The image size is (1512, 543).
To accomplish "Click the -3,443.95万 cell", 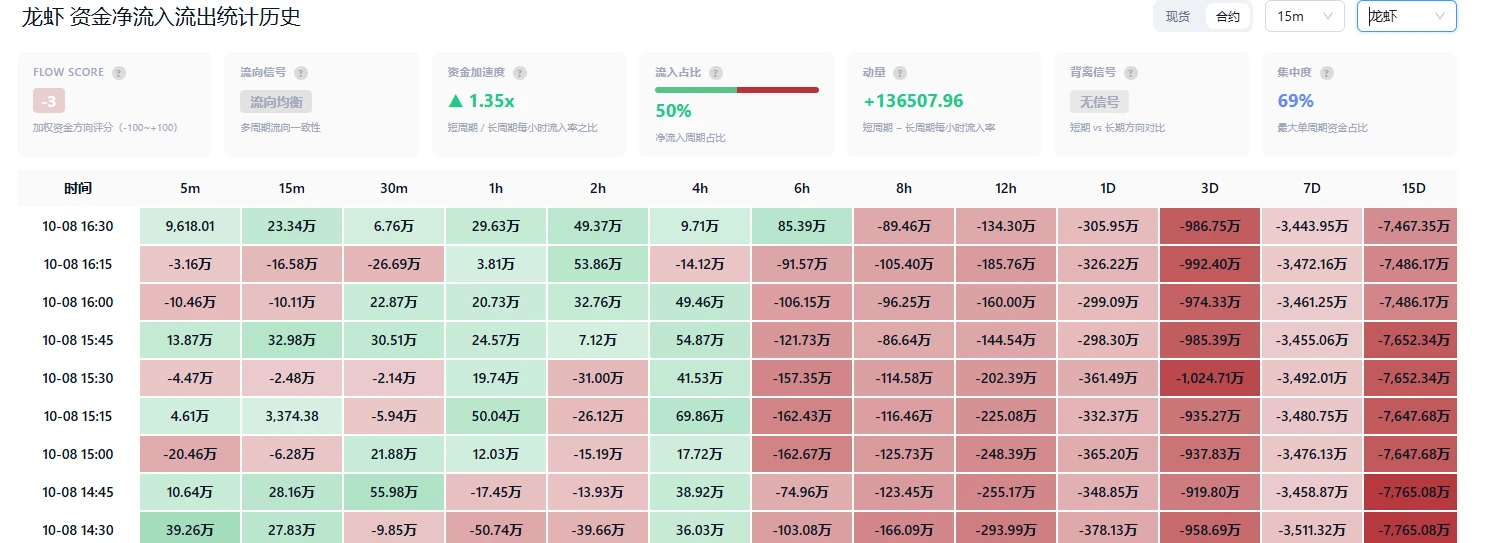I will pyautogui.click(x=1312, y=226).
